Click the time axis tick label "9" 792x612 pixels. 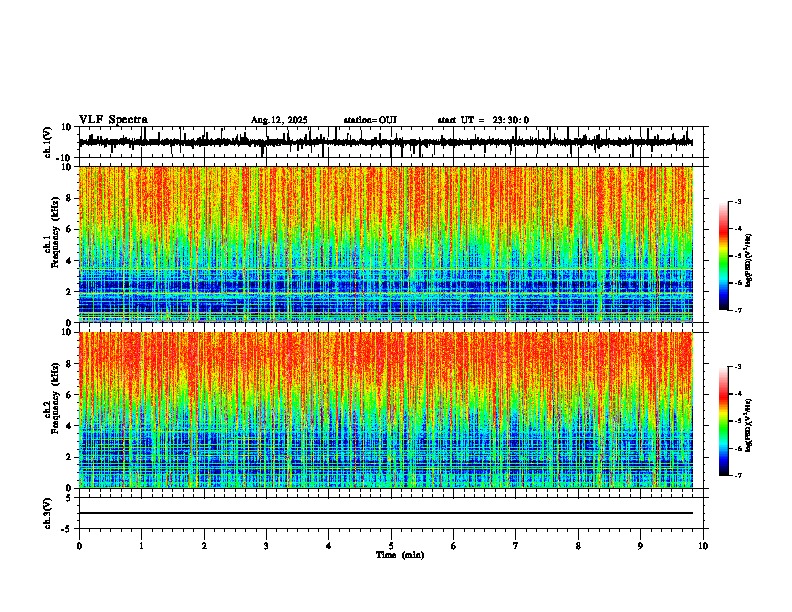[640, 546]
